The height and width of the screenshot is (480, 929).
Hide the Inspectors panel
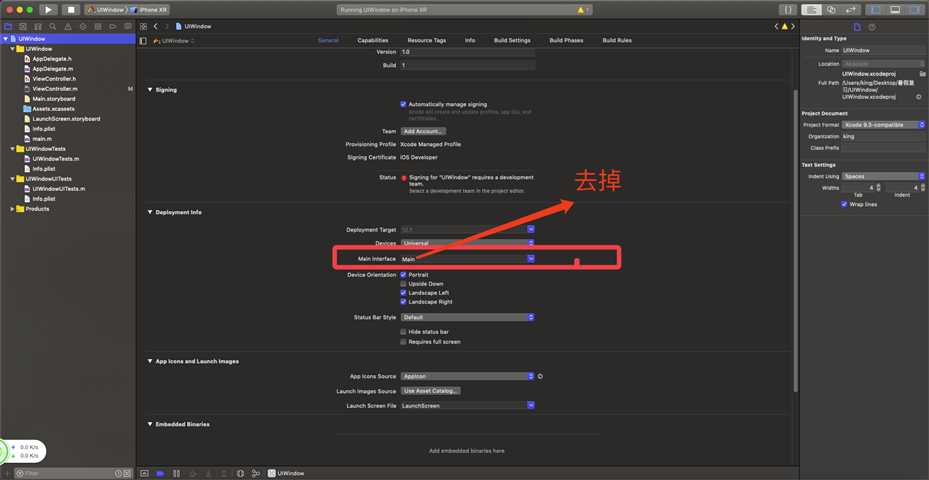915,9
